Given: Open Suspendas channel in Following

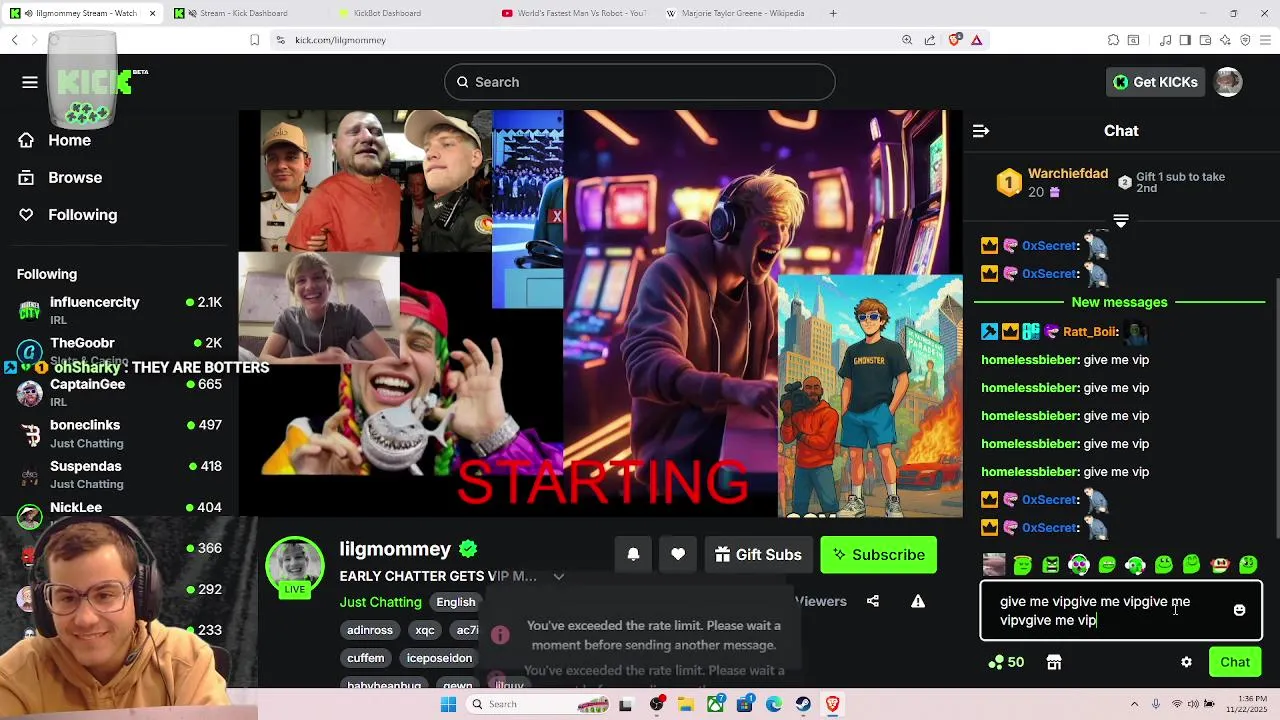Looking at the screenshot, I should click(x=120, y=474).
